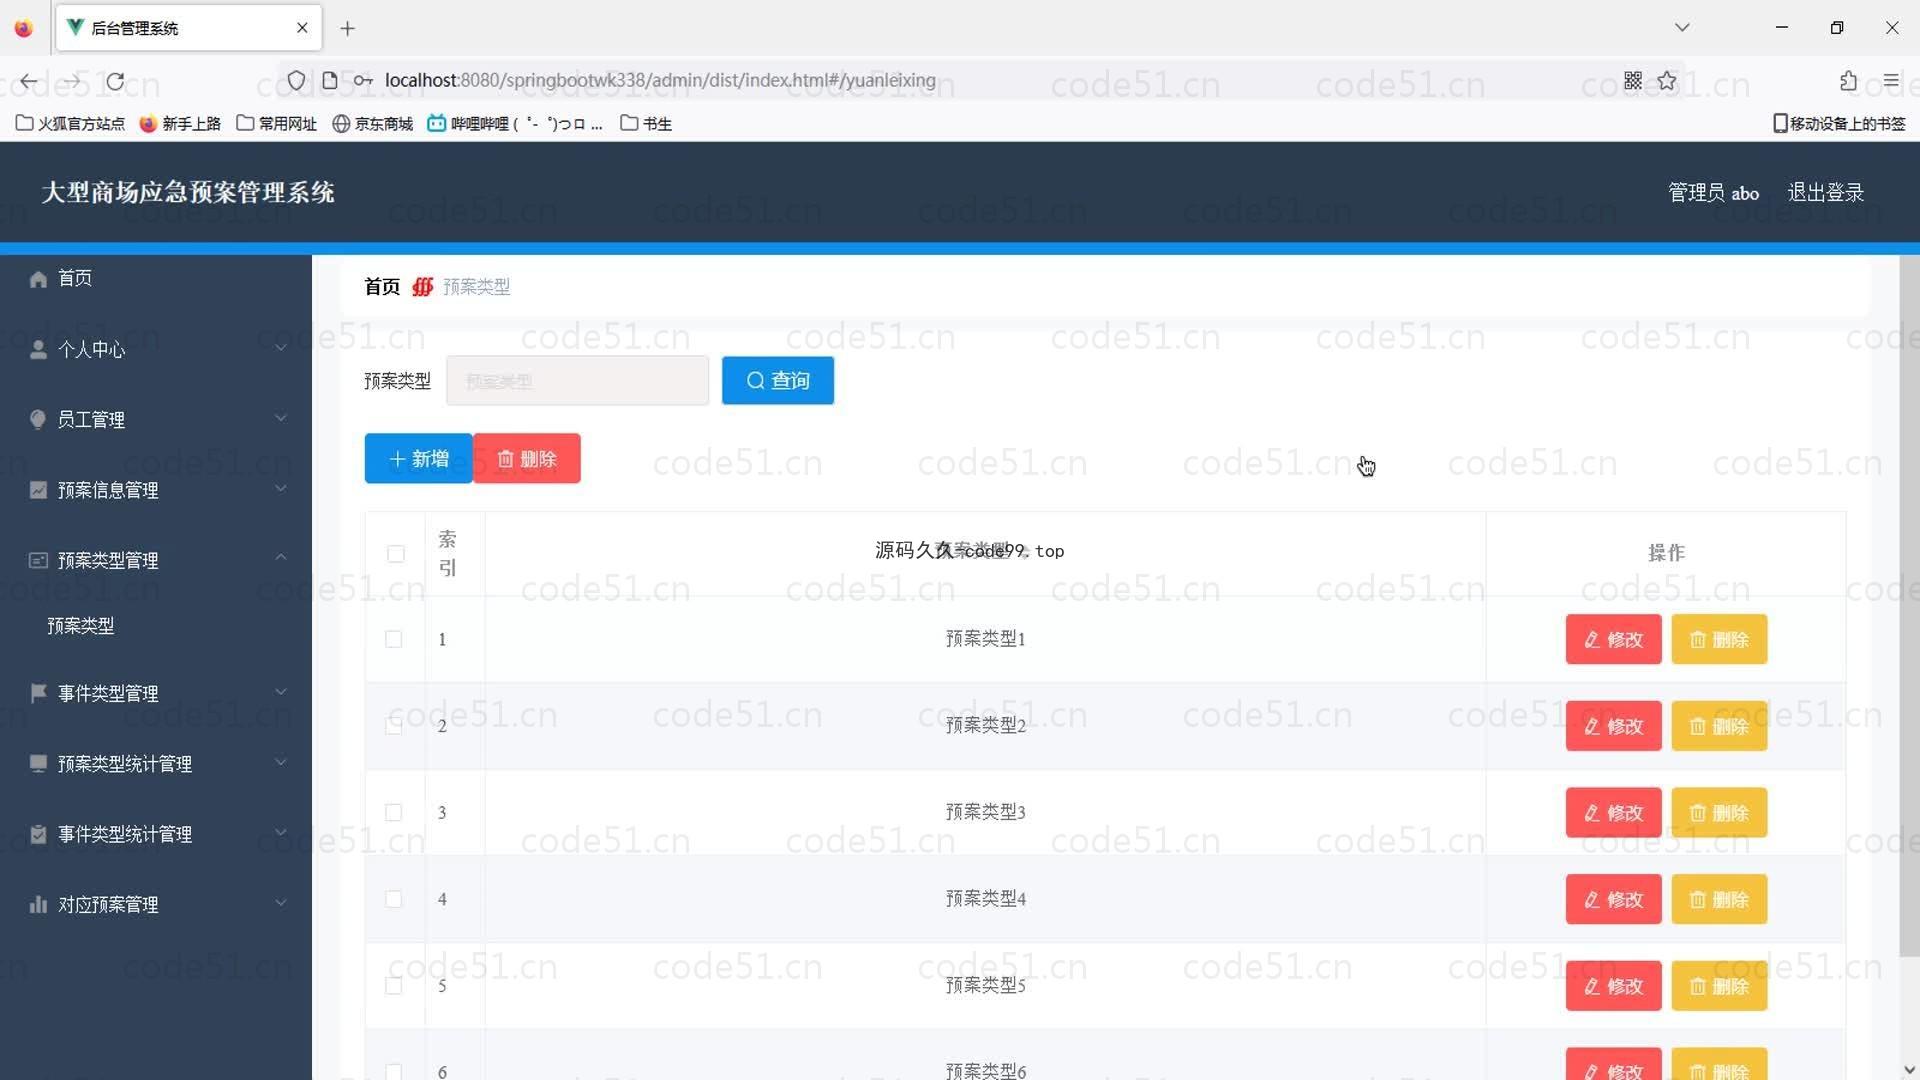The image size is (1920, 1080).
Task: Click the 对应预案管理 bar chart icon
Action: point(38,905)
